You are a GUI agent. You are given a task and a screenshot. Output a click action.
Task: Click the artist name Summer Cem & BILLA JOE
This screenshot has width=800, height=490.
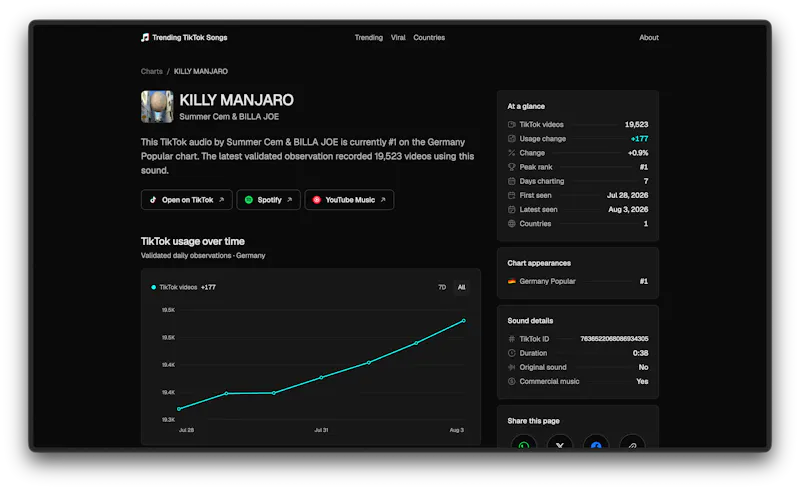[x=229, y=117]
